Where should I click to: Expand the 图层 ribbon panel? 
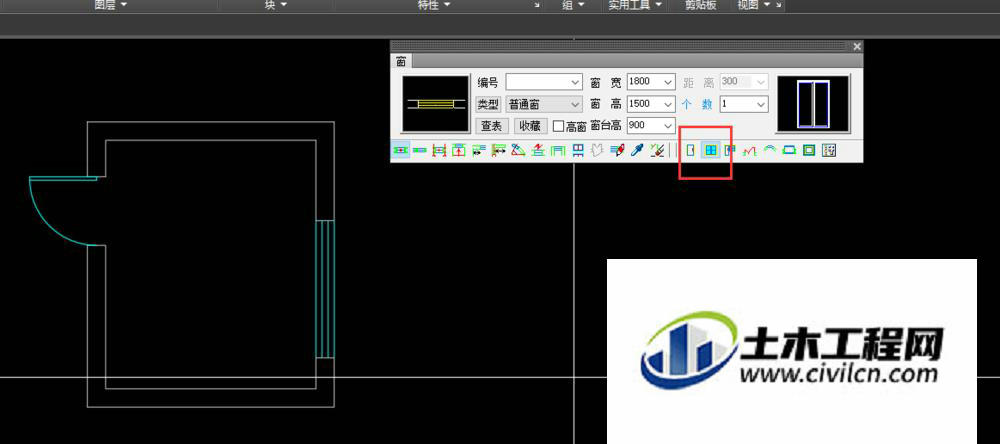tap(110, 4)
